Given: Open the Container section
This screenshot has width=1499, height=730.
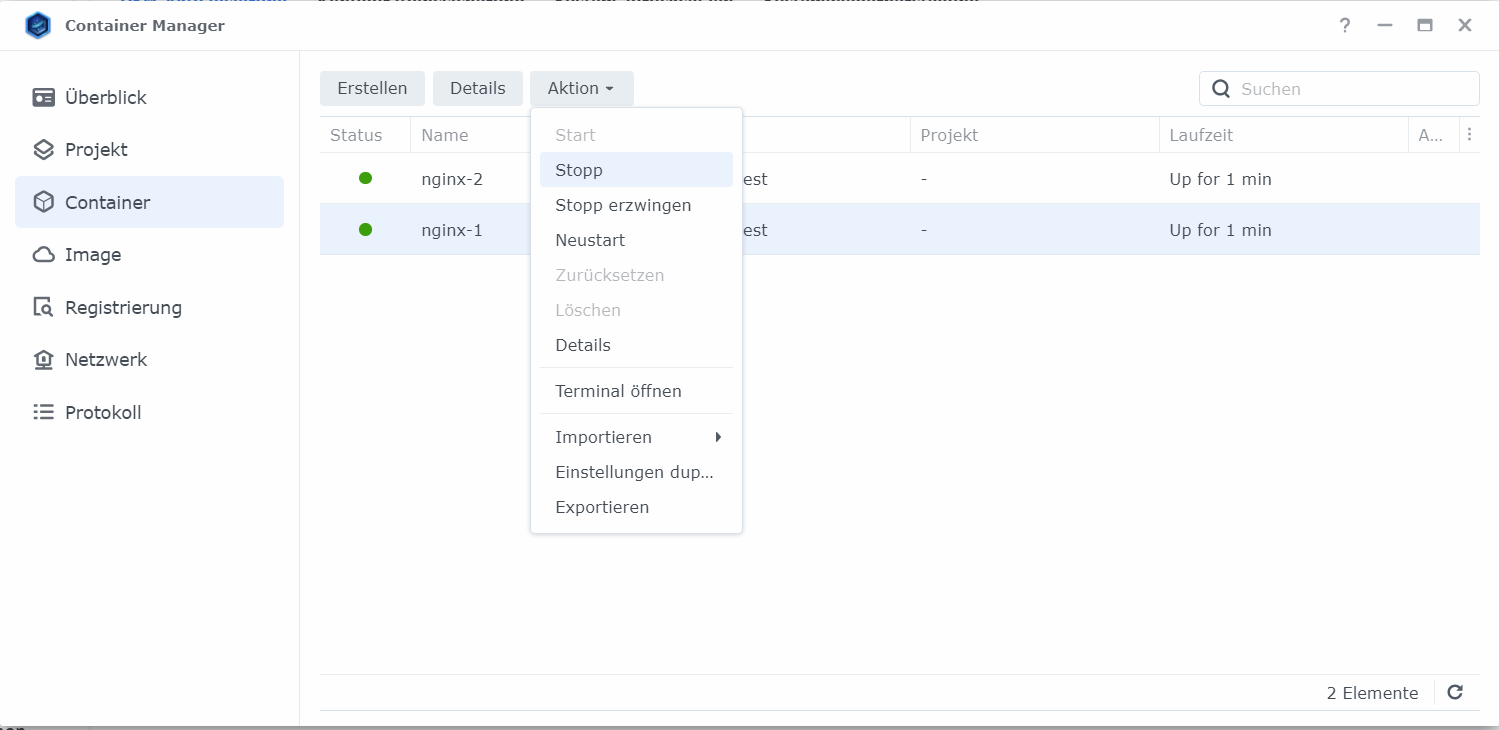Looking at the screenshot, I should pyautogui.click(x=106, y=202).
